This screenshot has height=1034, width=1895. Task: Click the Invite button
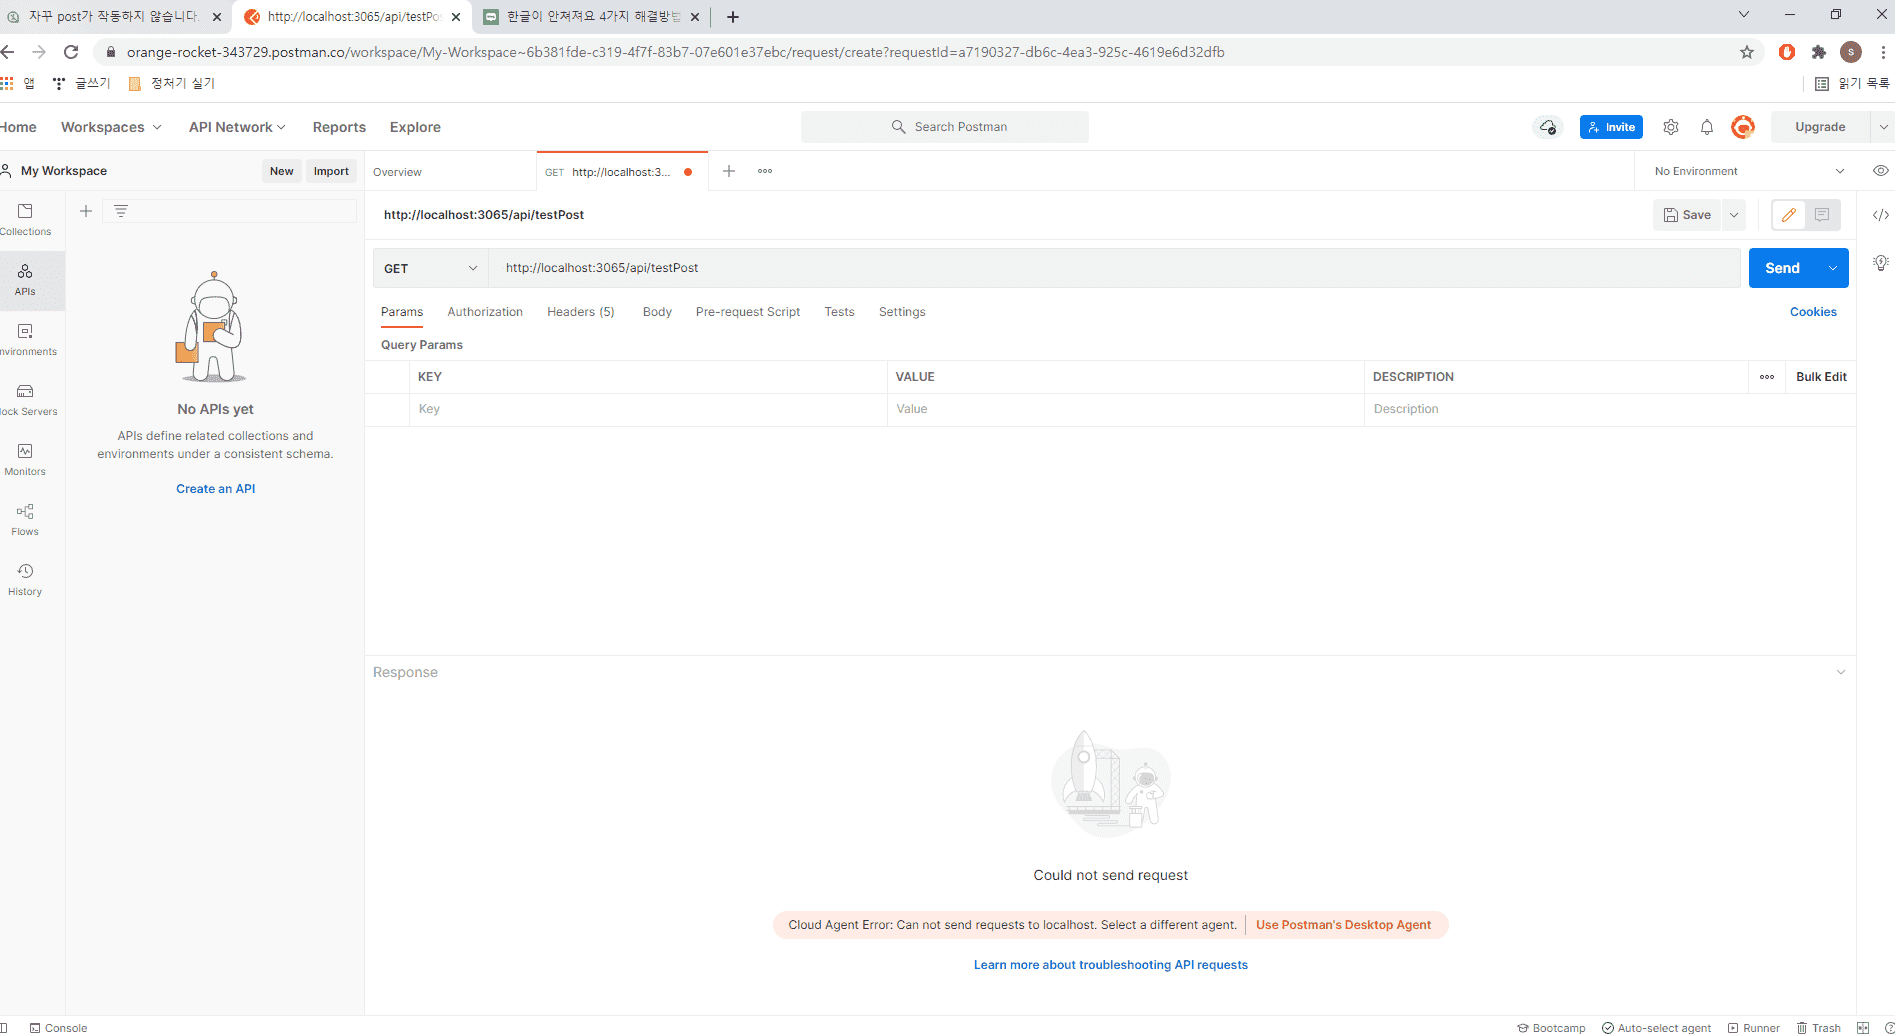[1611, 127]
